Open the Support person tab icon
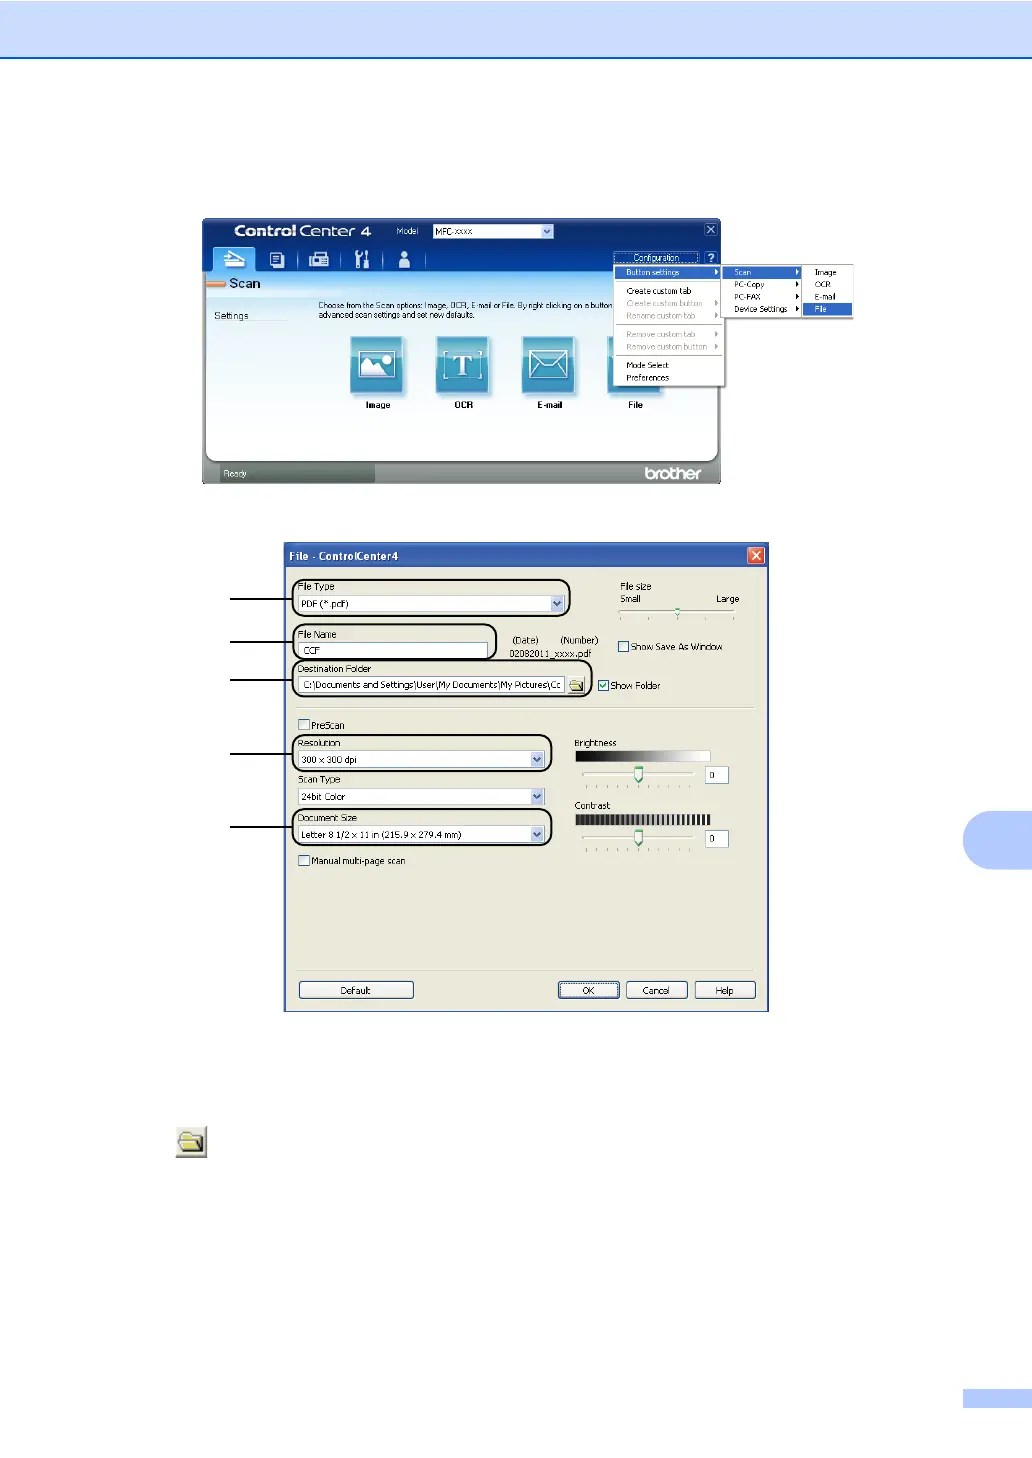This screenshot has height=1458, width=1032. [404, 260]
